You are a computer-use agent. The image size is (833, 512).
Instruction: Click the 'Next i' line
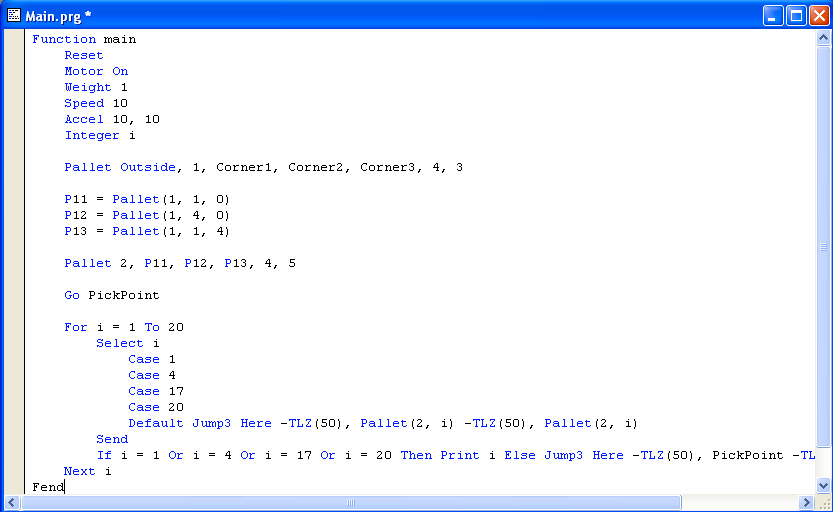click(x=88, y=471)
